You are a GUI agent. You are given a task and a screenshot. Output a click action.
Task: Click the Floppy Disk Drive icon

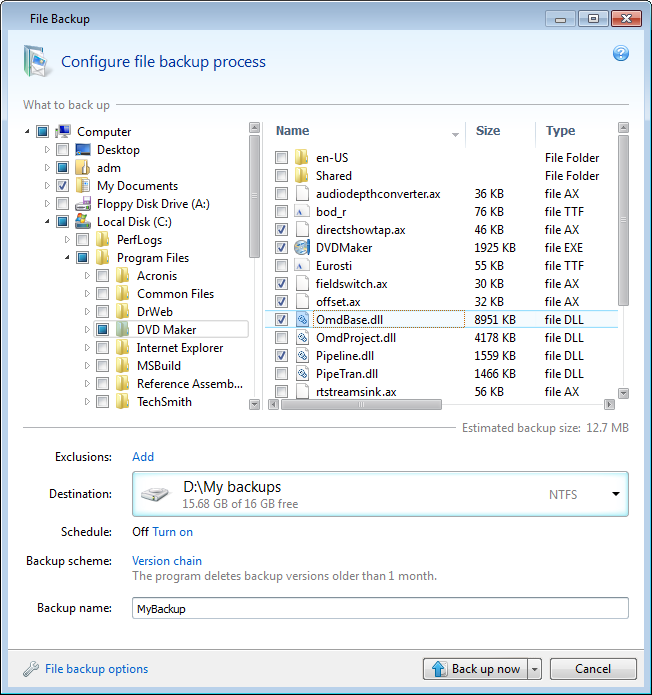click(x=83, y=203)
